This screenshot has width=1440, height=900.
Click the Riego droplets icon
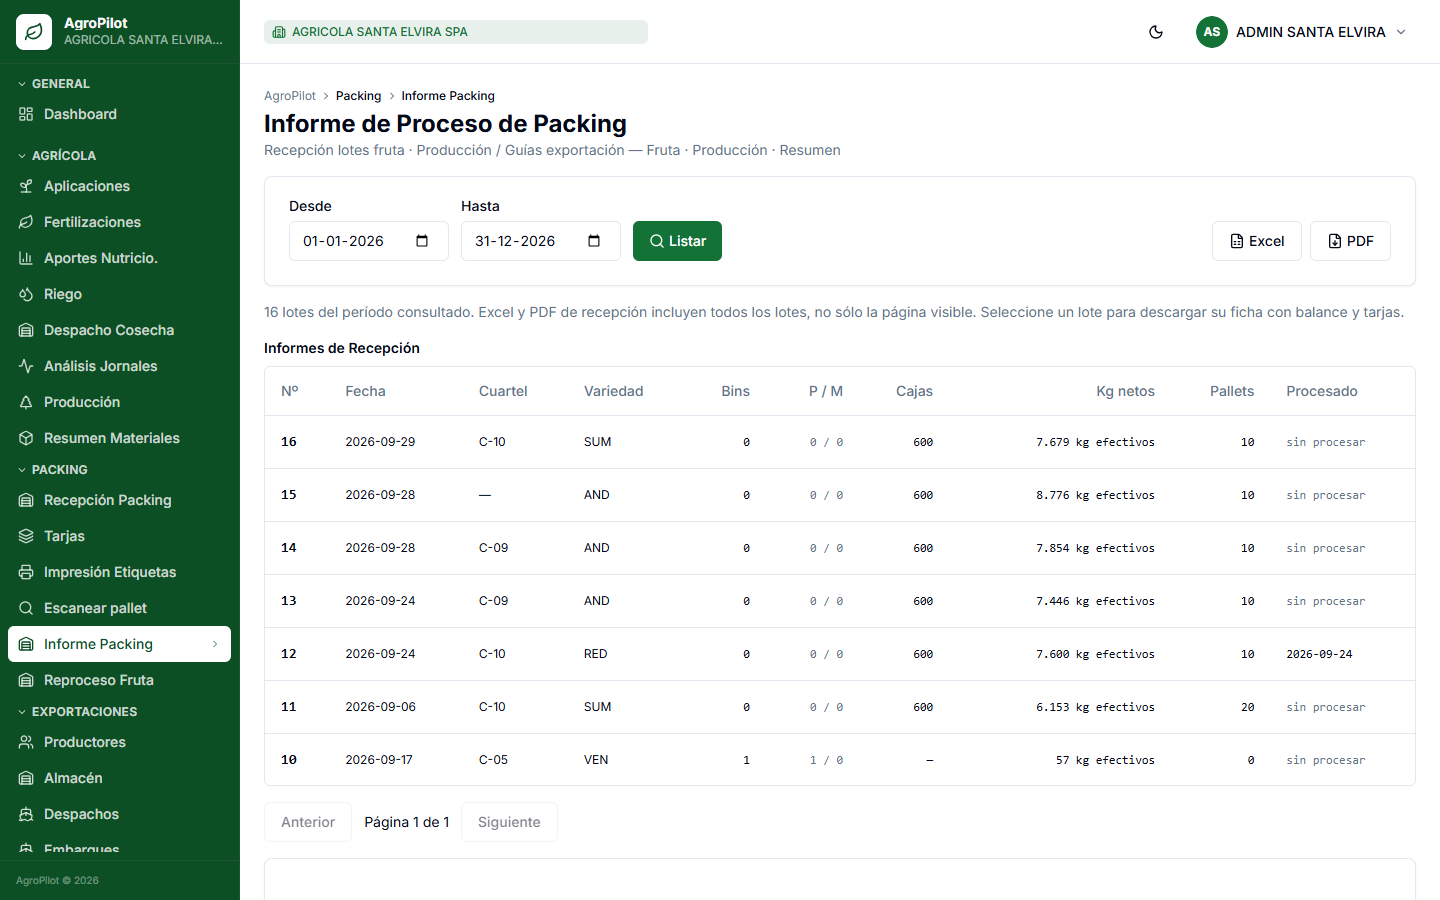[x=26, y=294]
